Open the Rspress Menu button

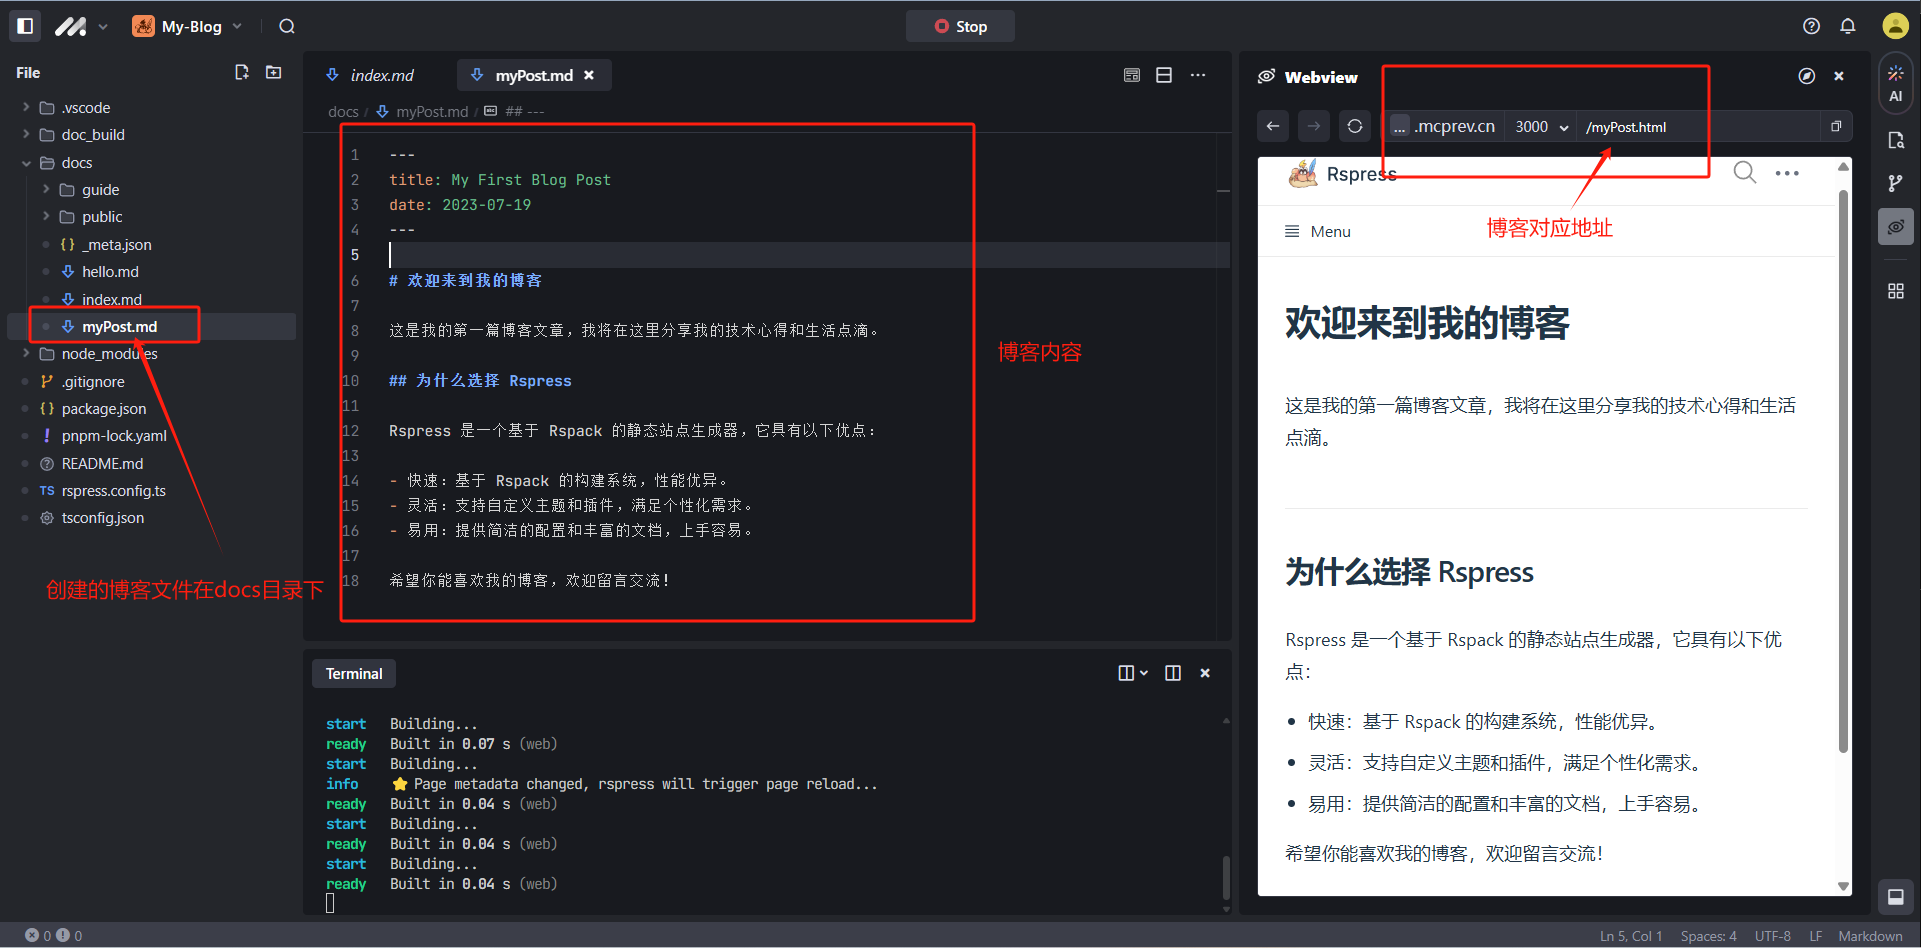tap(1317, 231)
